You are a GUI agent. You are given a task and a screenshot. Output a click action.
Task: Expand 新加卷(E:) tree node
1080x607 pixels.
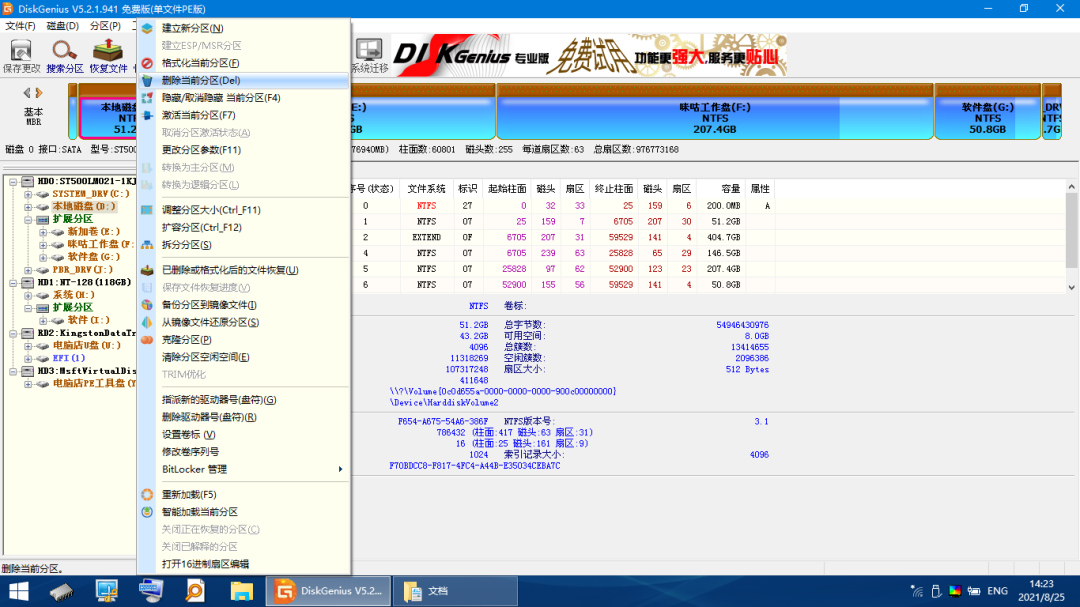43,232
